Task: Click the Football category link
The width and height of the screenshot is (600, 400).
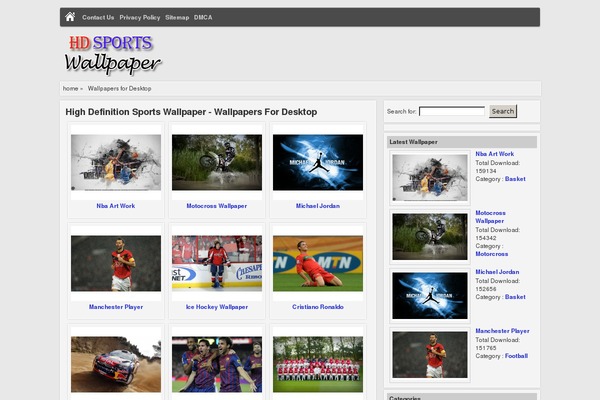Action: 516,356
